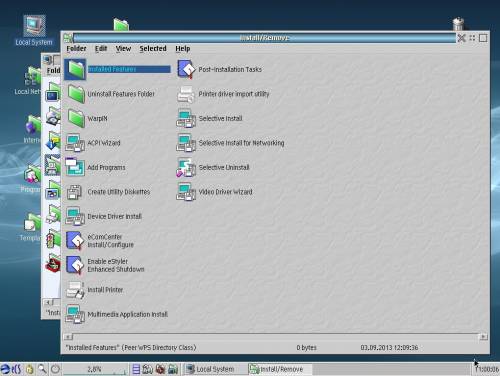Open the Add Programs icon
The width and height of the screenshot is (500, 376).
pyautogui.click(x=75, y=167)
